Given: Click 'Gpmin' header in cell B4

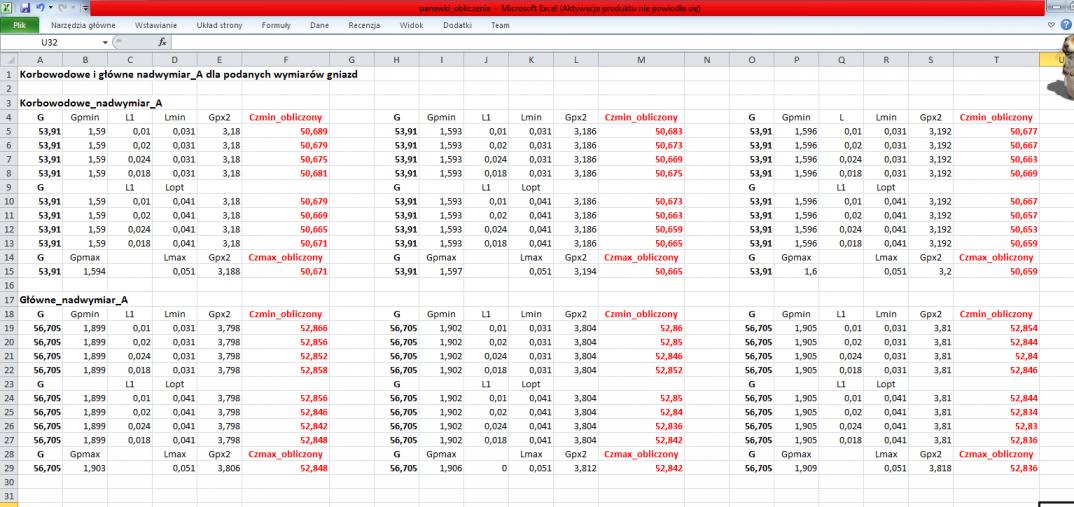Looking at the screenshot, I should (85, 117).
